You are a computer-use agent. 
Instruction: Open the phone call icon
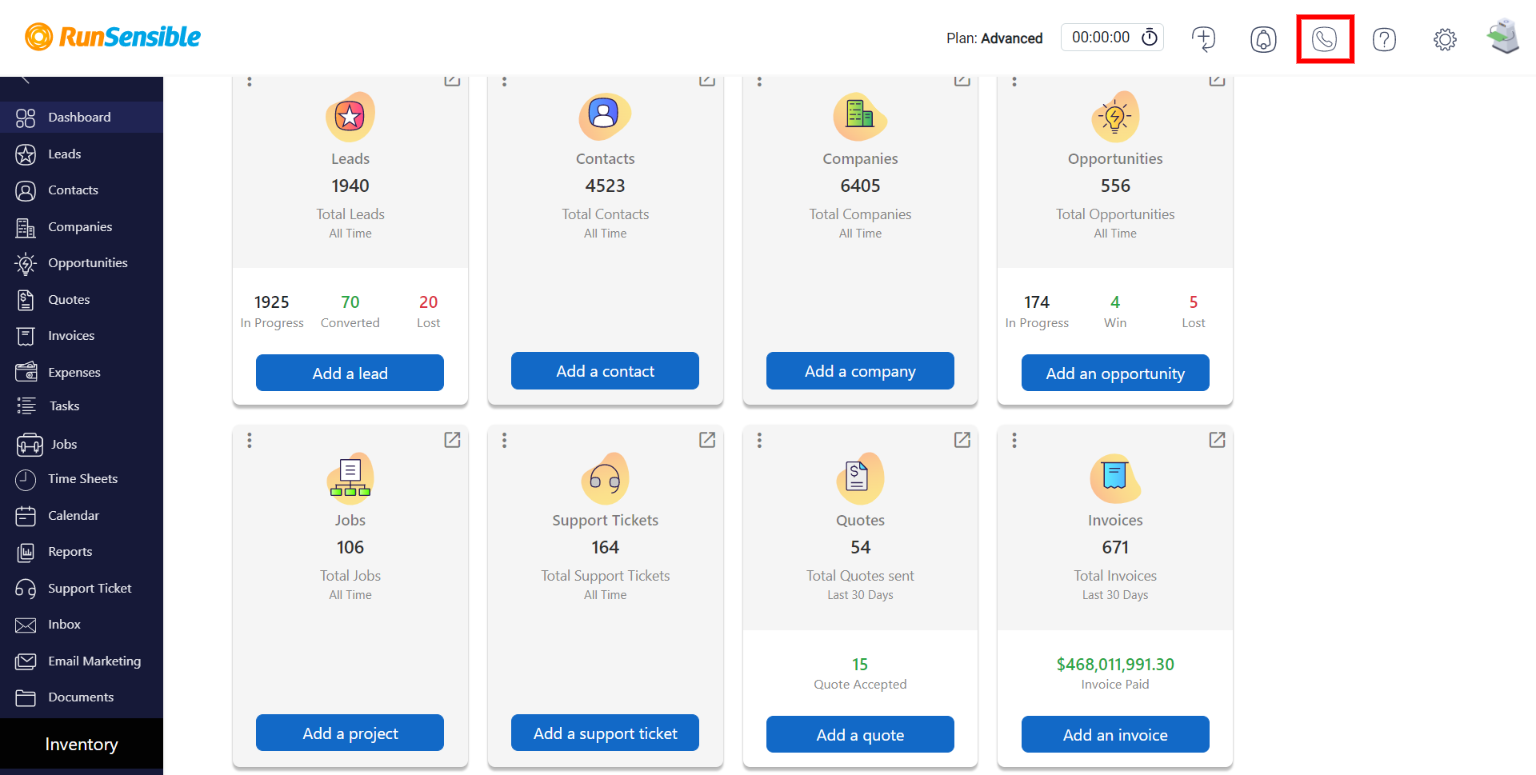[1324, 39]
